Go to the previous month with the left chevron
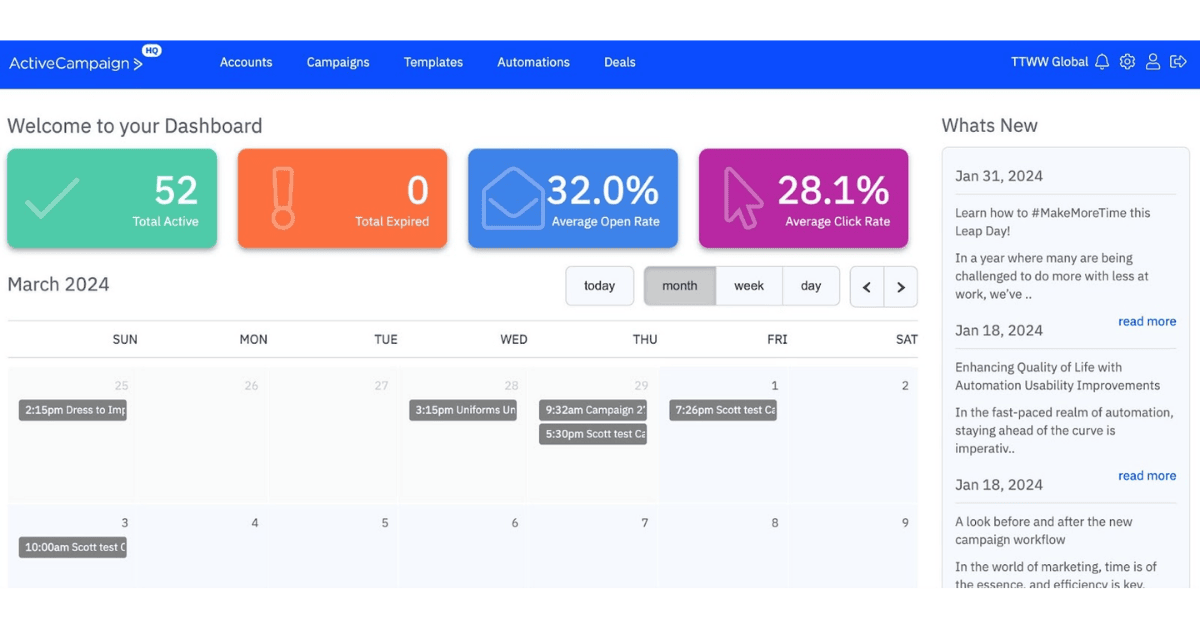This screenshot has height=628, width=1200. click(x=866, y=286)
